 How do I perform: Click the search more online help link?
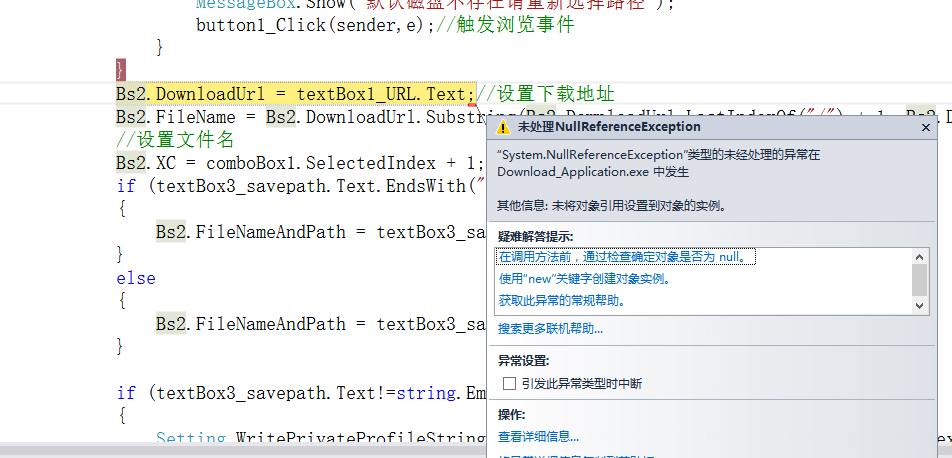pyautogui.click(x=551, y=329)
